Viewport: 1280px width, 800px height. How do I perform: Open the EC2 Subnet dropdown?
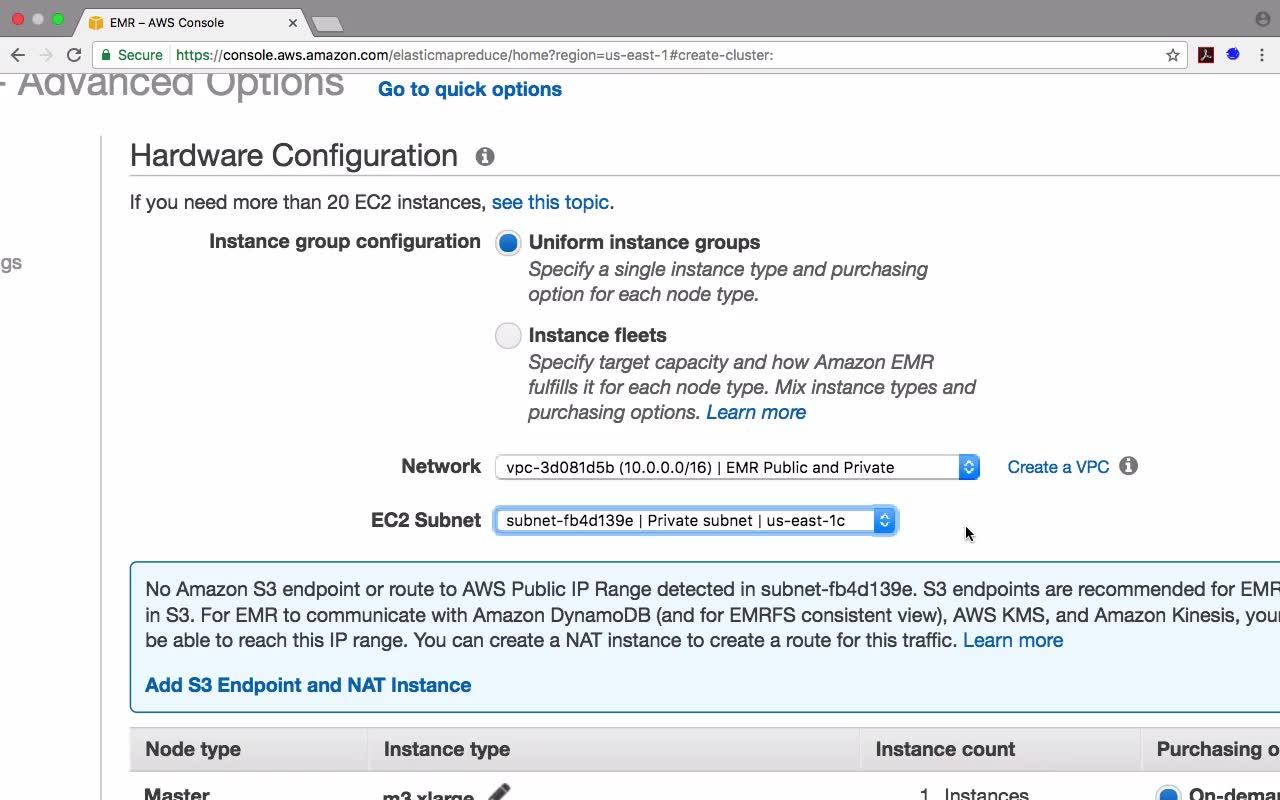(x=695, y=521)
